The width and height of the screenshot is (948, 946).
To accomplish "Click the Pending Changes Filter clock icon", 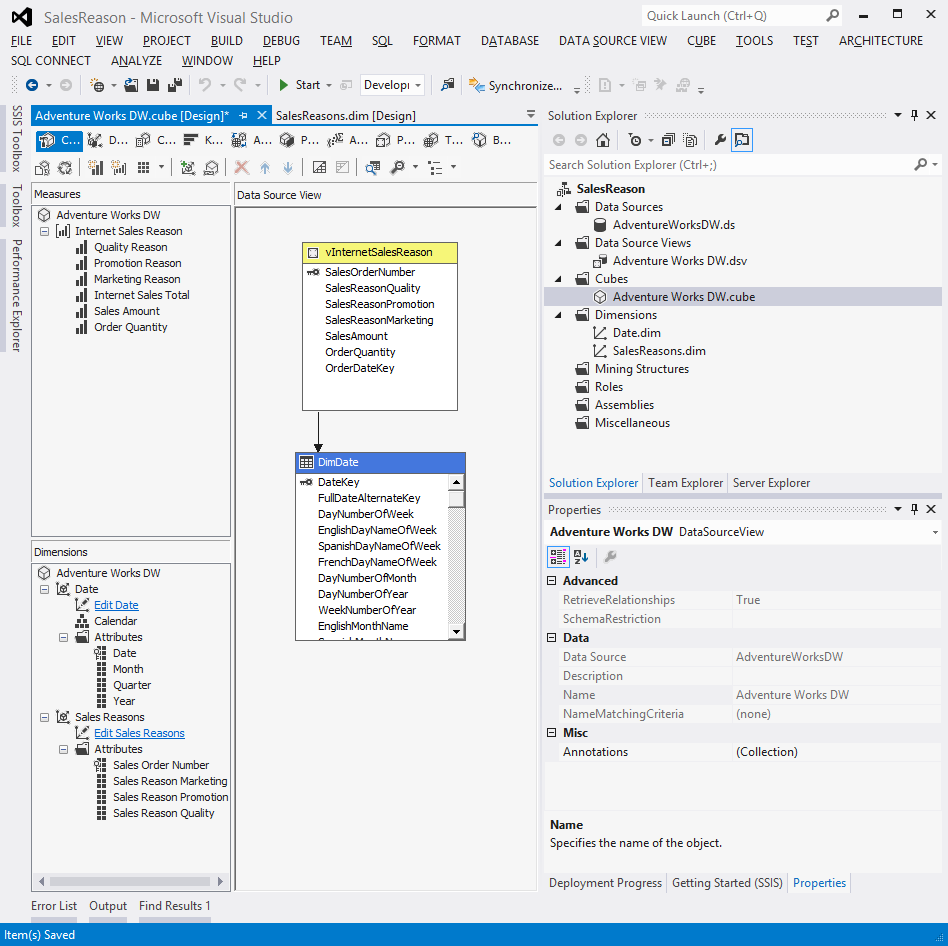I will point(635,140).
